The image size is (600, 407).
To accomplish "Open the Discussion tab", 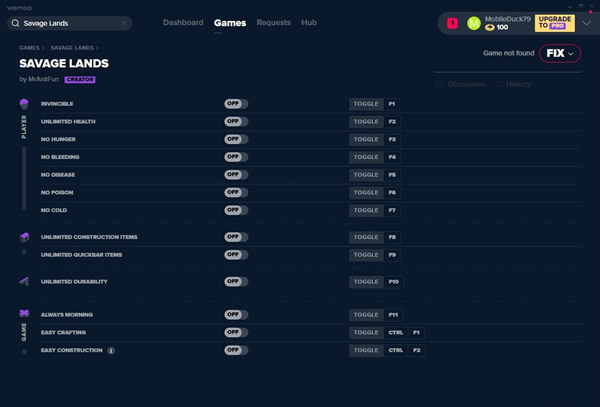I will pyautogui.click(x=466, y=84).
